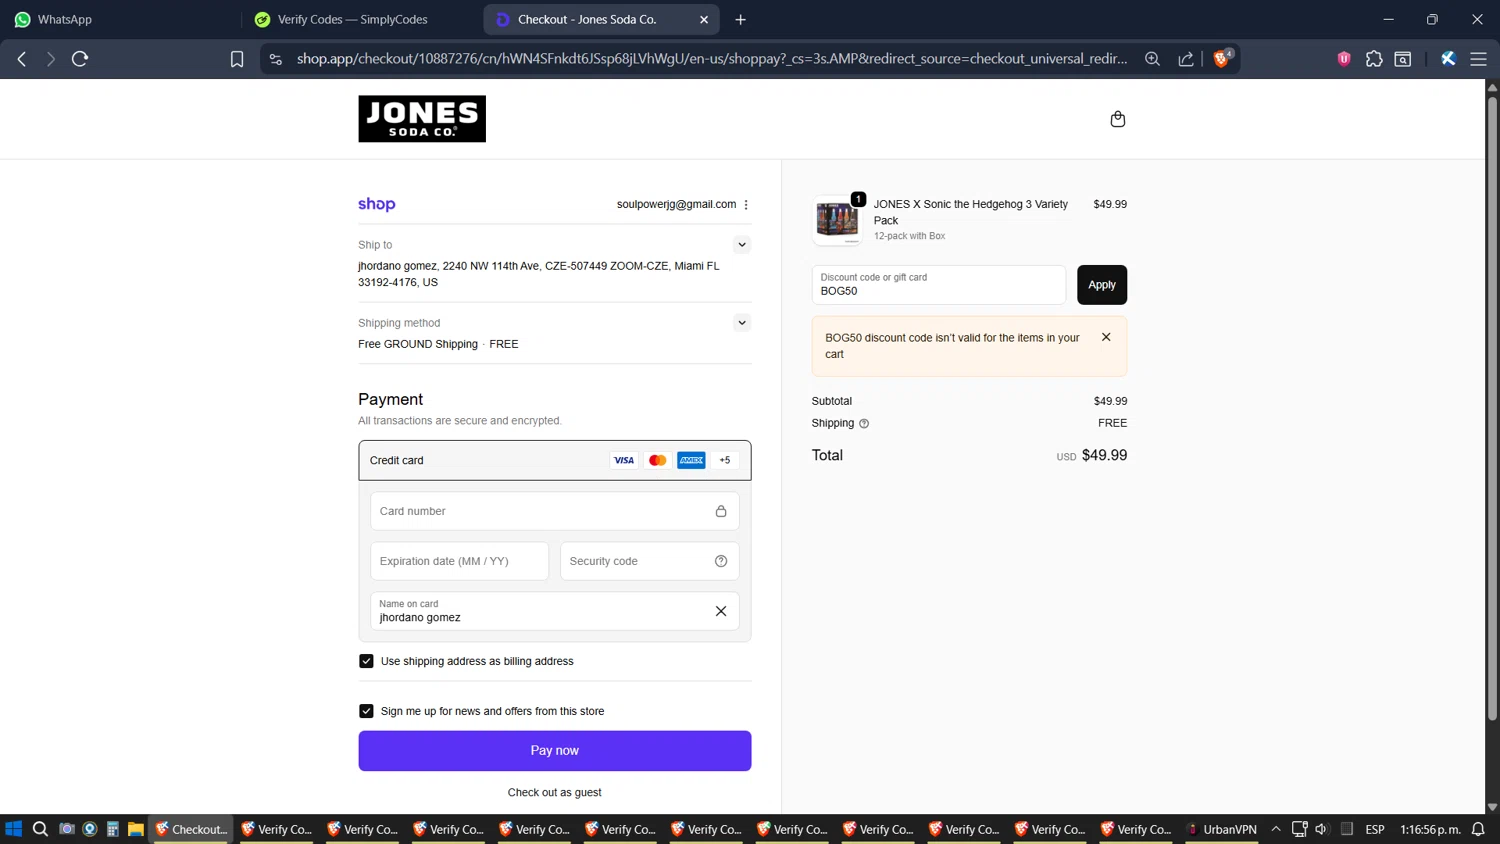Viewport: 1500px width, 844px height.
Task: Open the Windows Start menu
Action: tap(14, 829)
